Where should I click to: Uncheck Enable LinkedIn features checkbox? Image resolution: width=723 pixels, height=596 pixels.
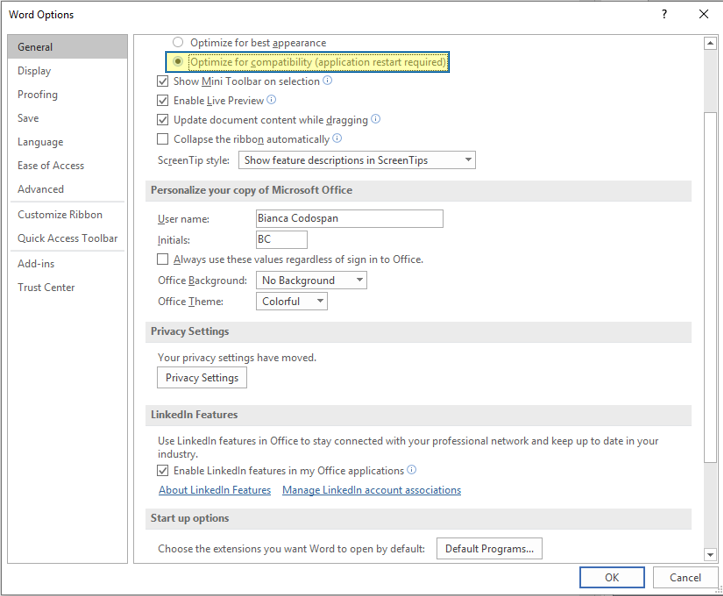[162, 471]
